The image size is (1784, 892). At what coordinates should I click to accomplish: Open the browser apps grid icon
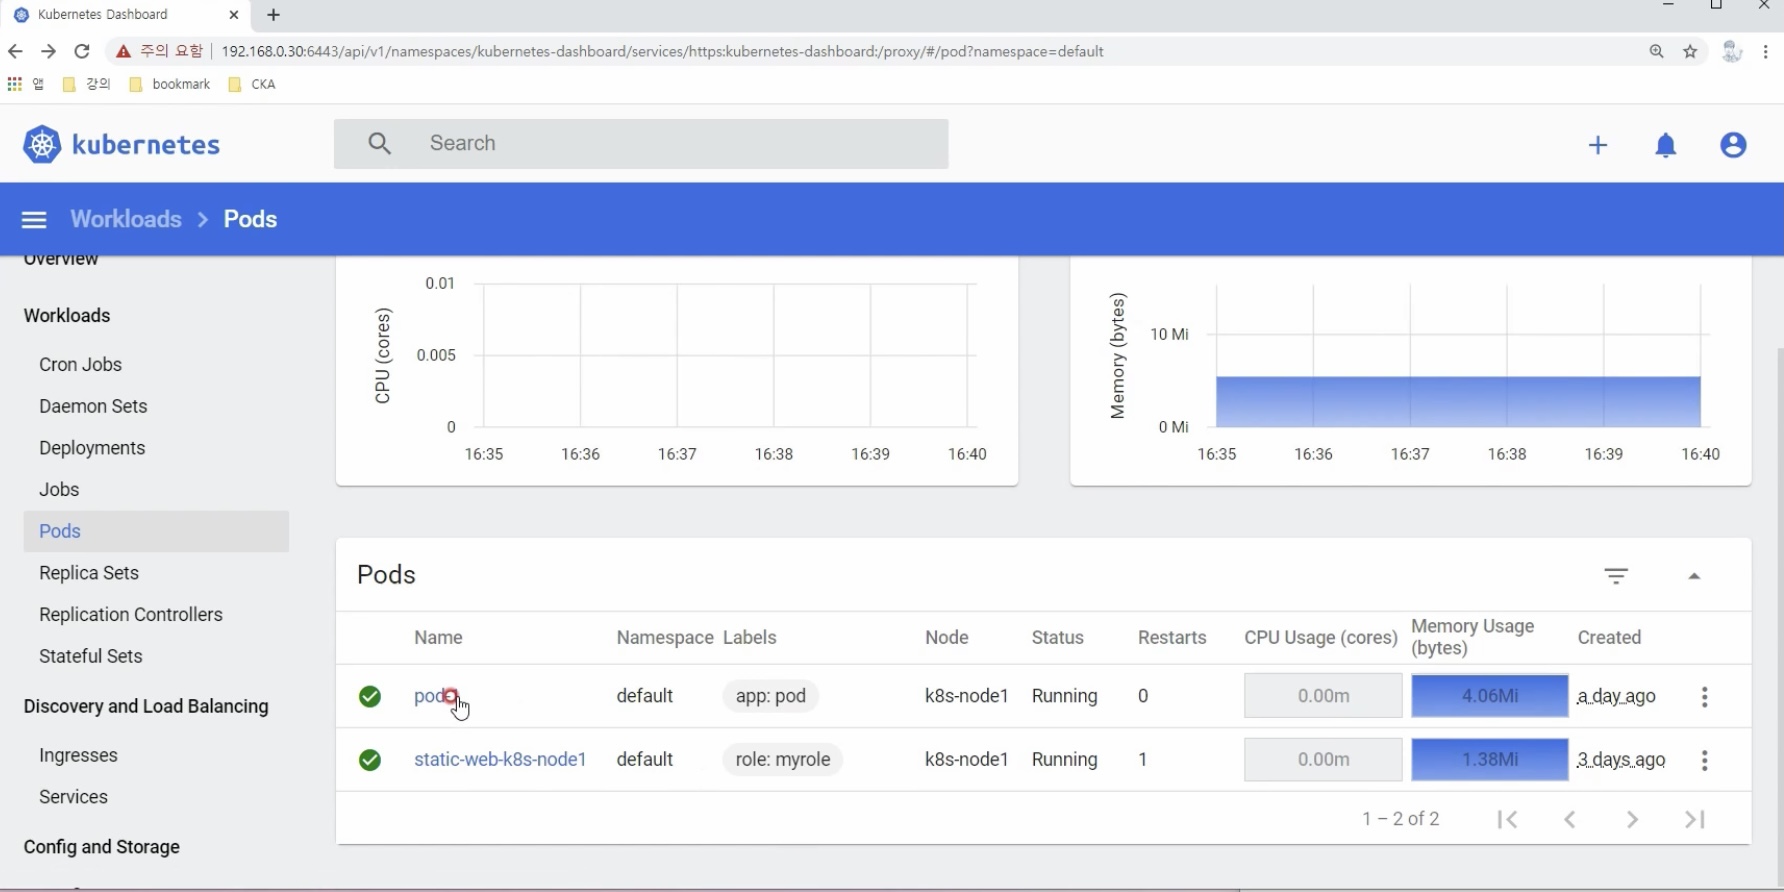click(14, 84)
